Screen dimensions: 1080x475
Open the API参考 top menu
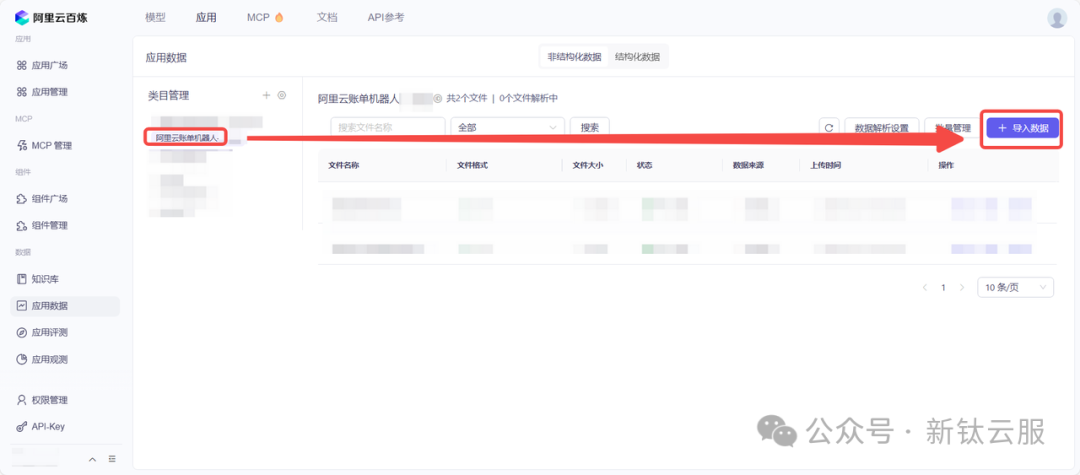tap(386, 18)
